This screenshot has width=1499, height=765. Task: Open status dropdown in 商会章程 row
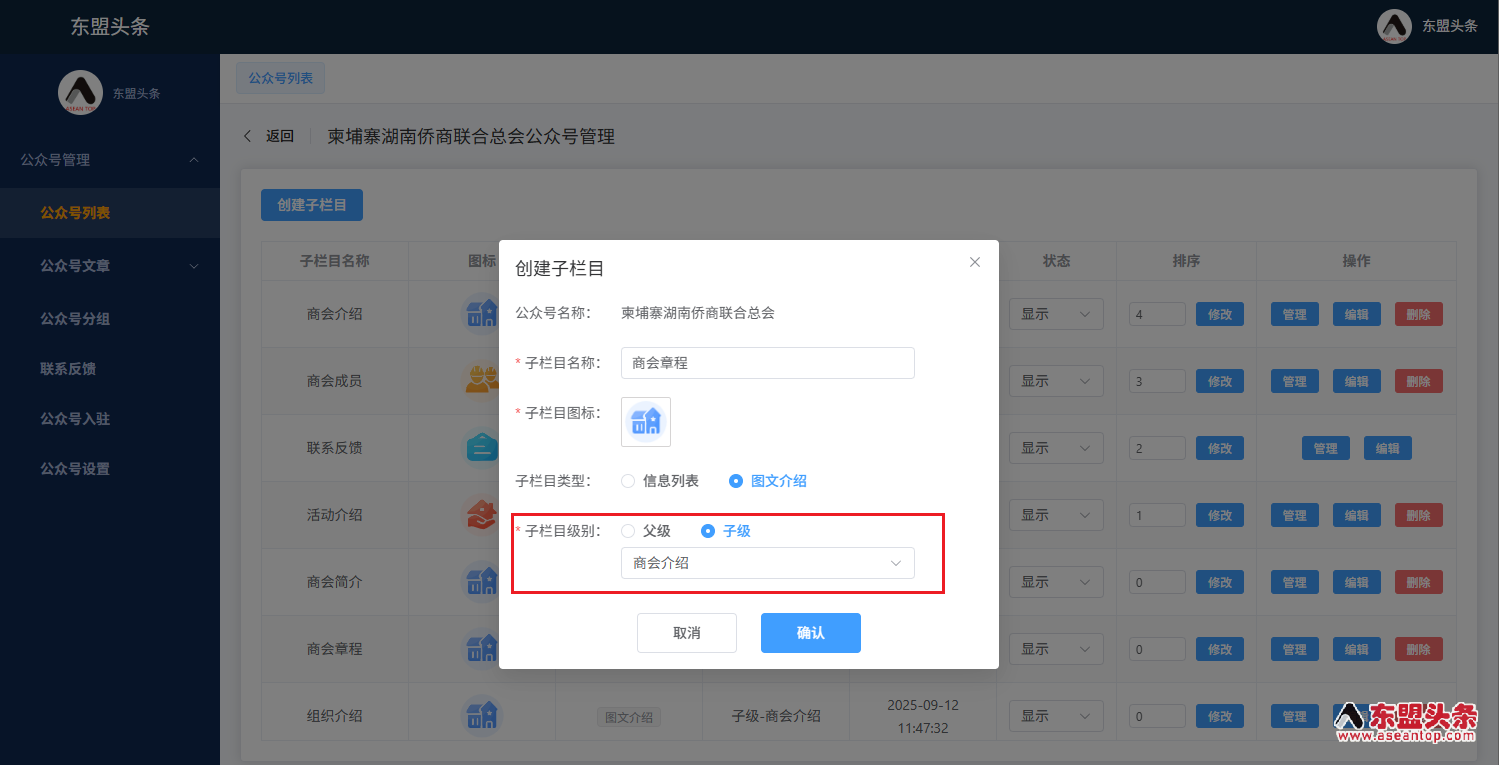pyautogui.click(x=1056, y=649)
